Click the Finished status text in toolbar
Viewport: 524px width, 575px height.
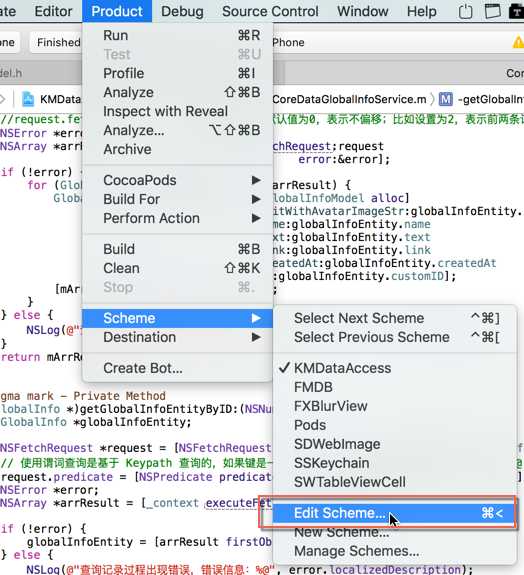coord(58,43)
